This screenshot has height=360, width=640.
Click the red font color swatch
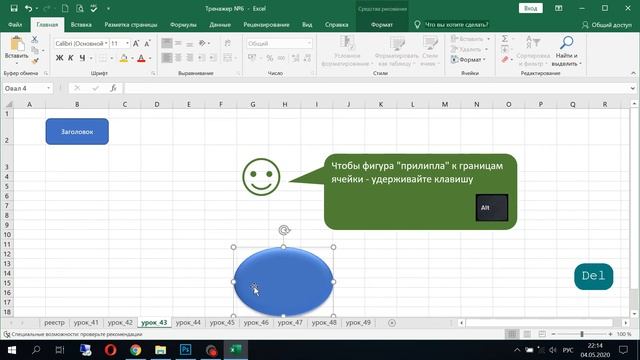(x=141, y=58)
